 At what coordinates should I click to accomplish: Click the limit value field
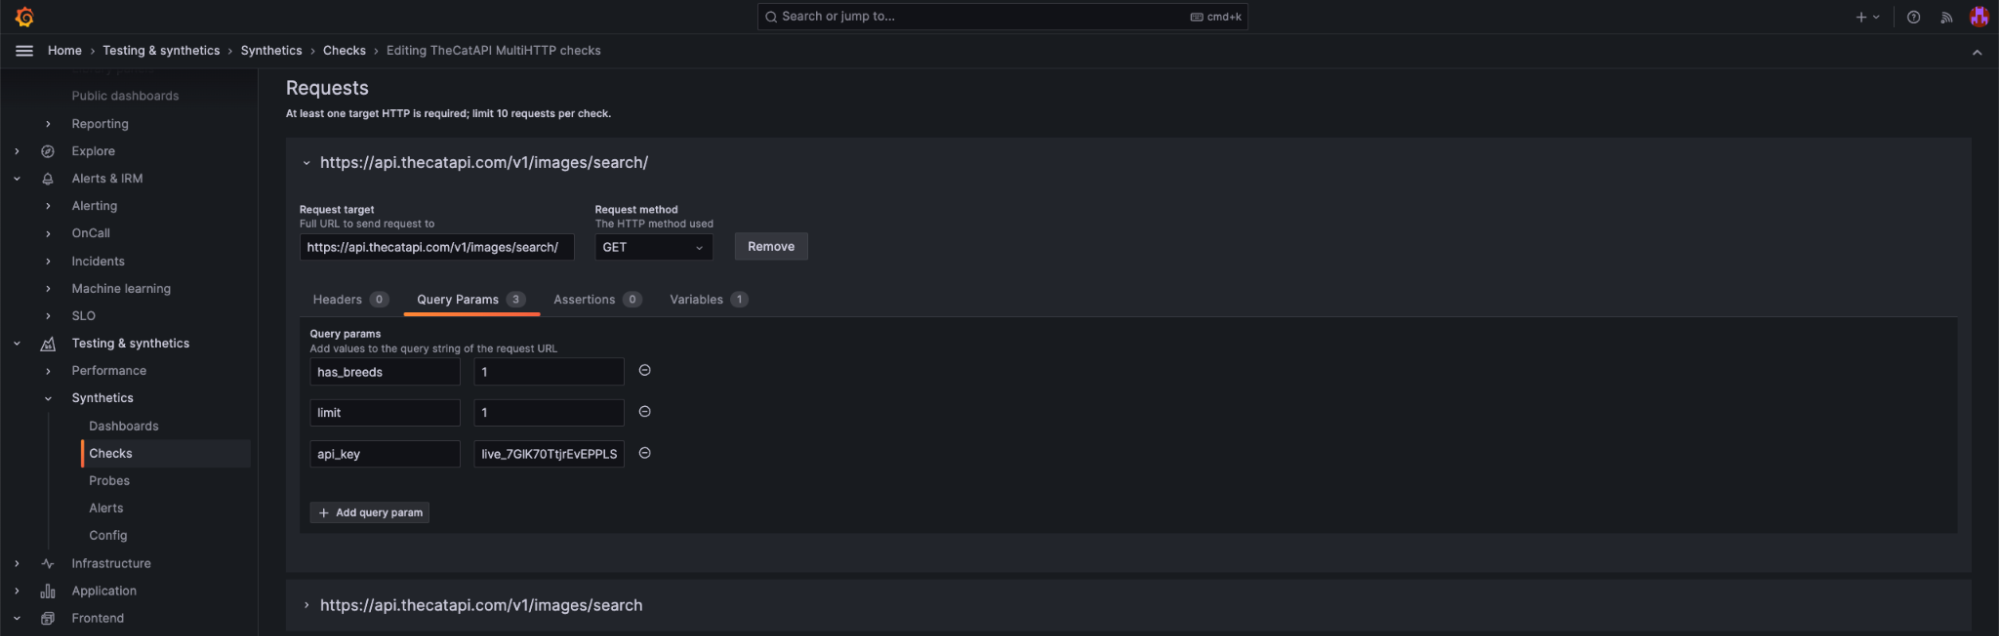click(549, 413)
